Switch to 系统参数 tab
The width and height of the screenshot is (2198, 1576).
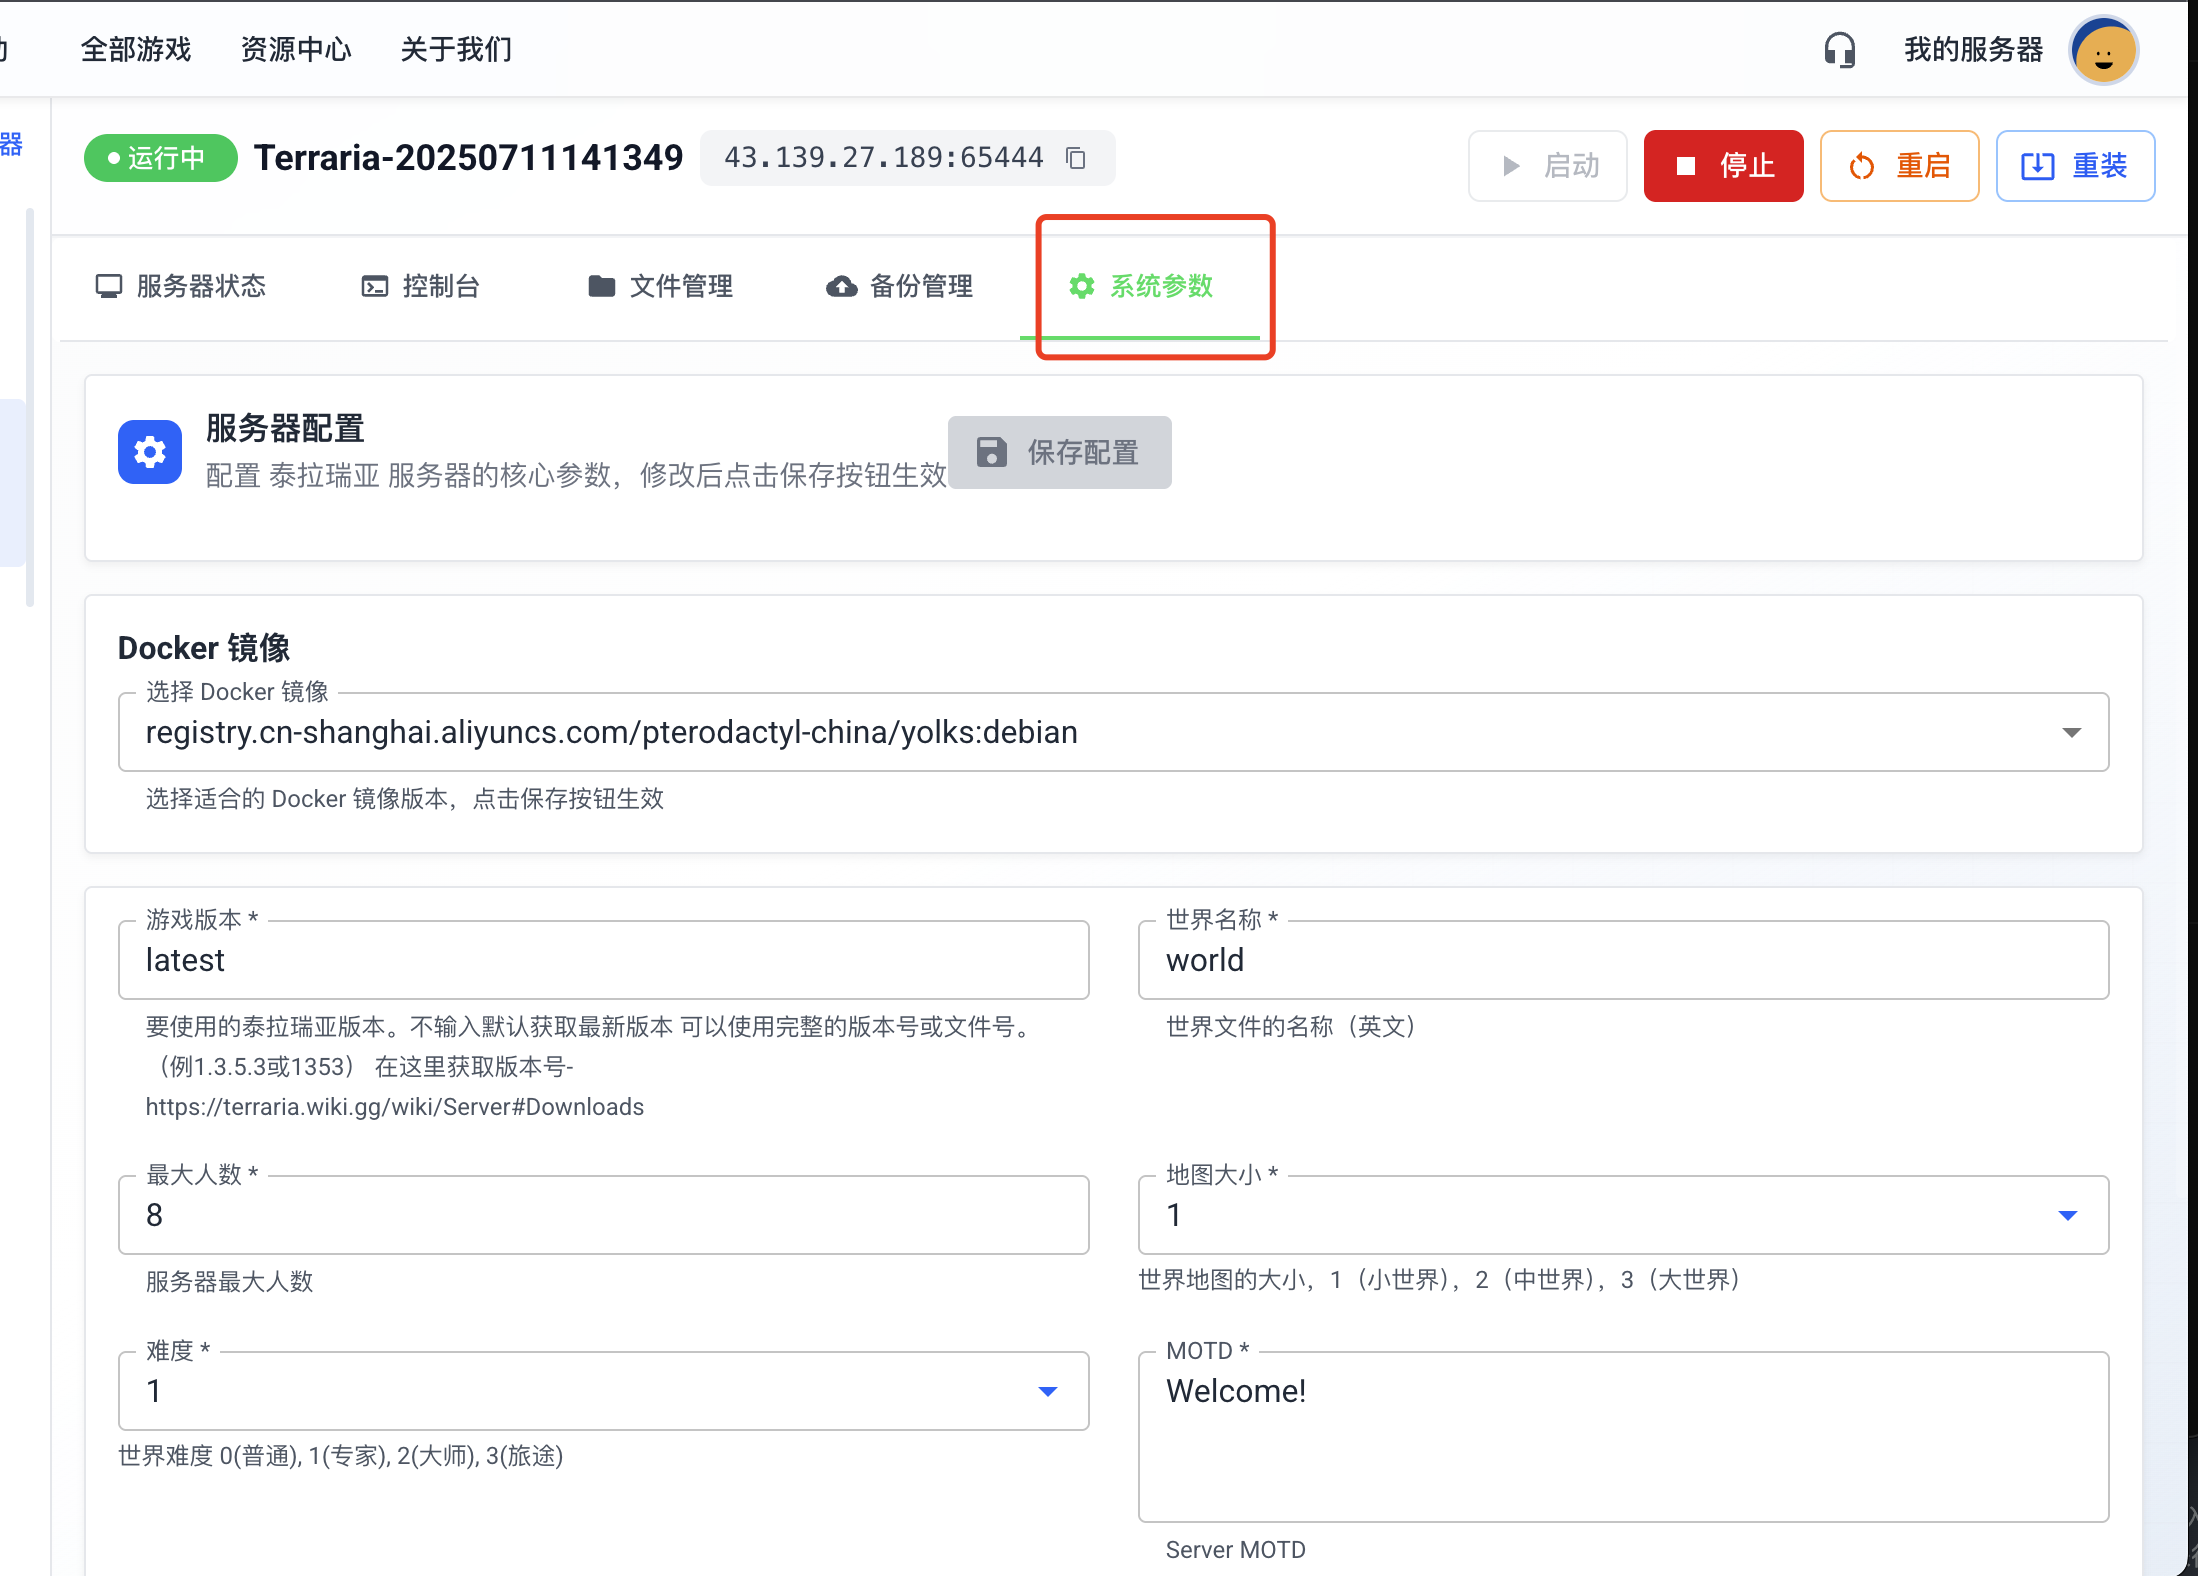click(x=1142, y=286)
